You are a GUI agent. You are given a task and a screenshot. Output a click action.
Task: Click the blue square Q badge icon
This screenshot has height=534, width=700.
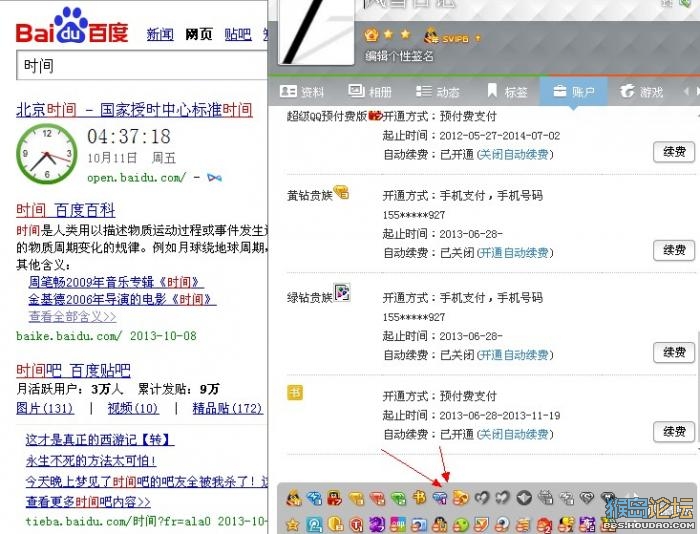314,525
